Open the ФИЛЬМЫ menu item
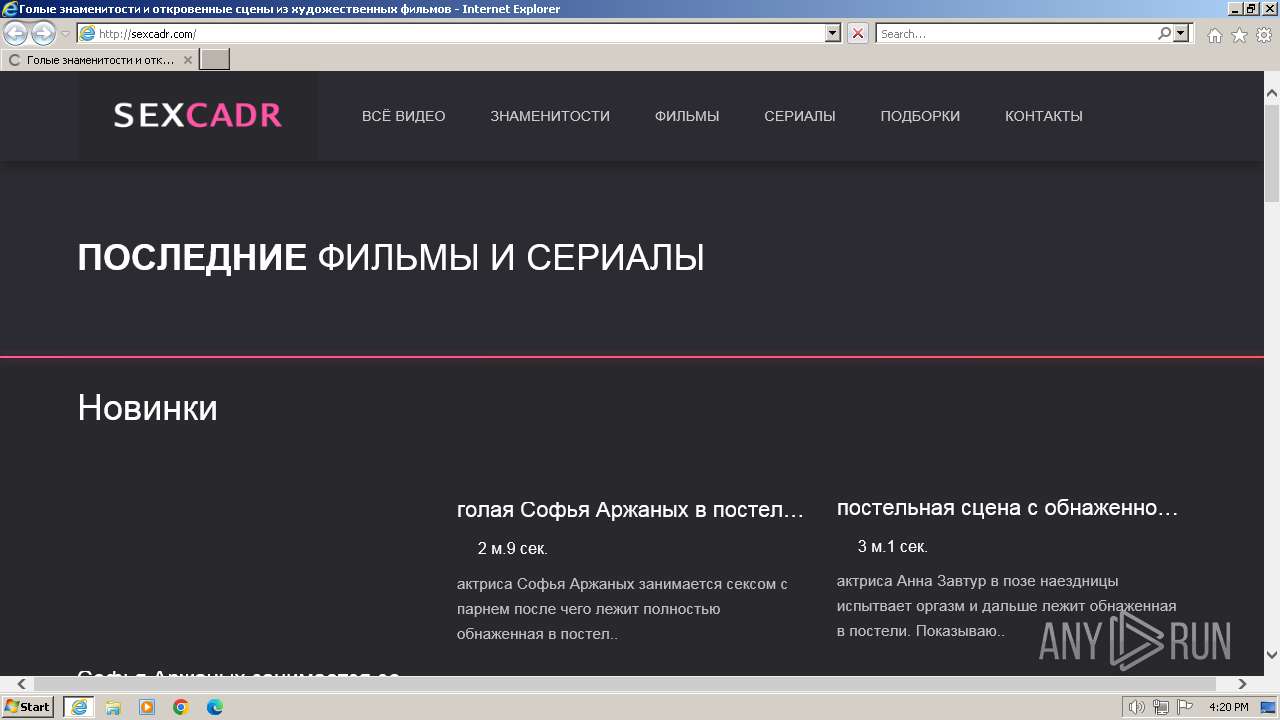 (x=687, y=116)
